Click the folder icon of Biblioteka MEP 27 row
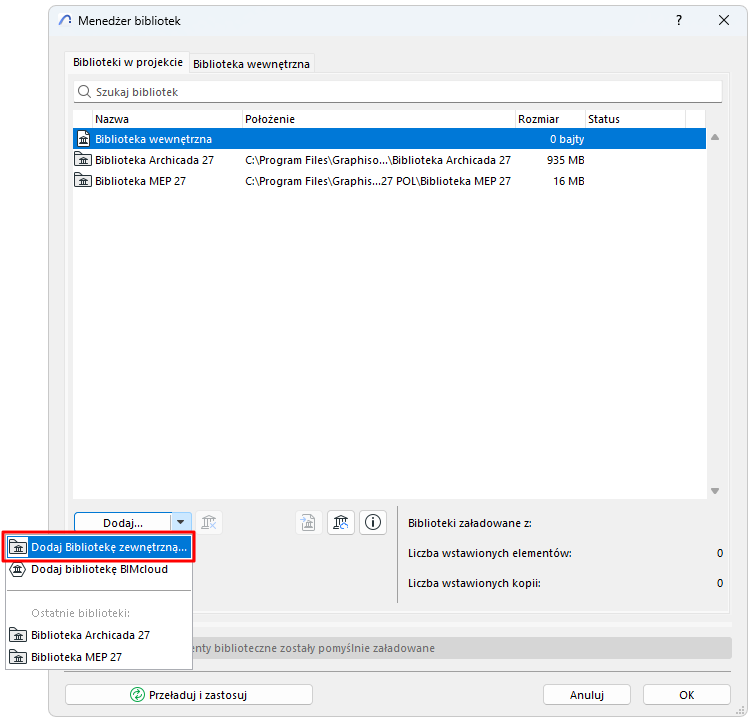Screen dimensions: 751x720 (83, 181)
